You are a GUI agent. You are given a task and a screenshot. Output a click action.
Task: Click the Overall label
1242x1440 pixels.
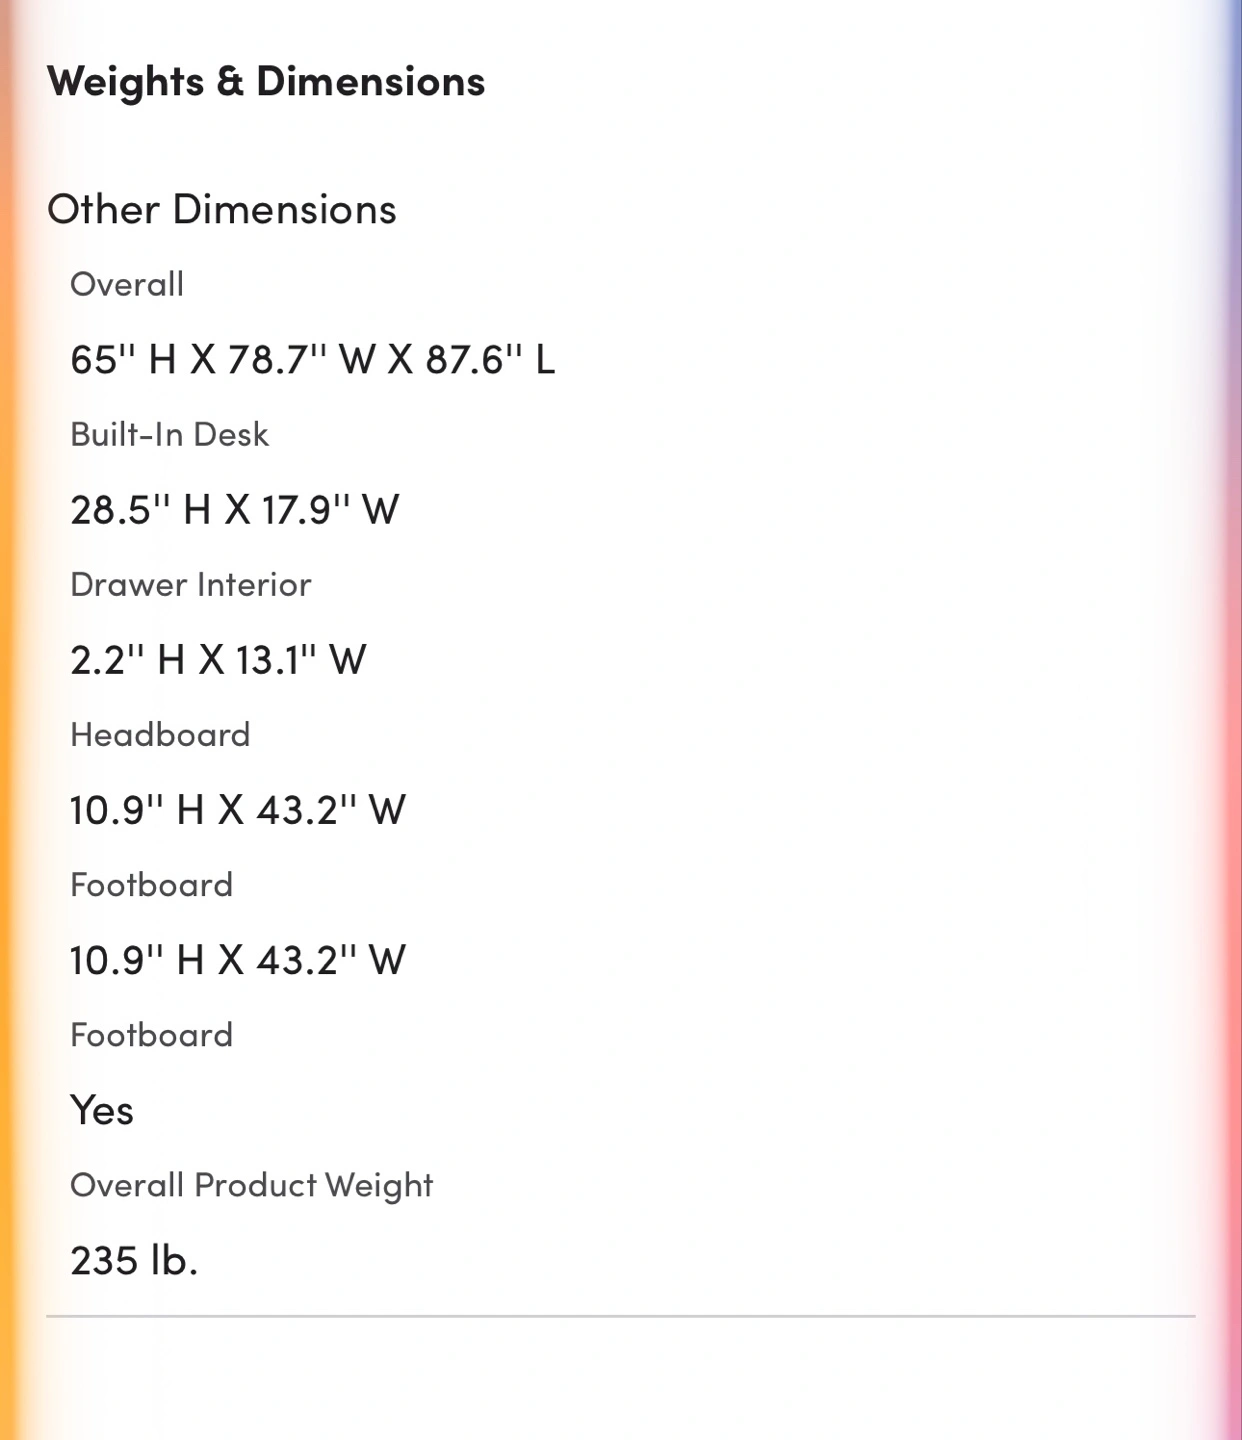click(x=127, y=285)
